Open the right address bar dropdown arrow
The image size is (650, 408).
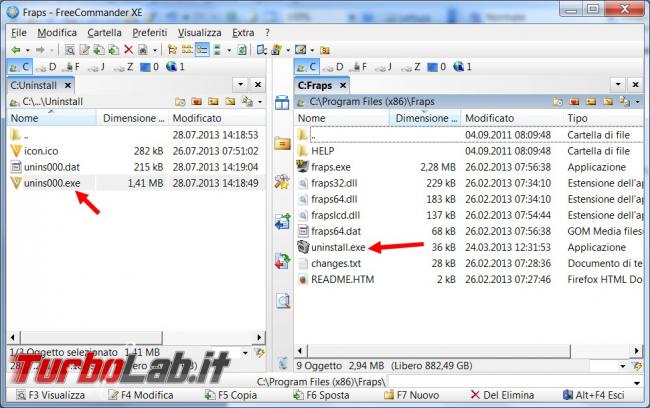(x=638, y=102)
